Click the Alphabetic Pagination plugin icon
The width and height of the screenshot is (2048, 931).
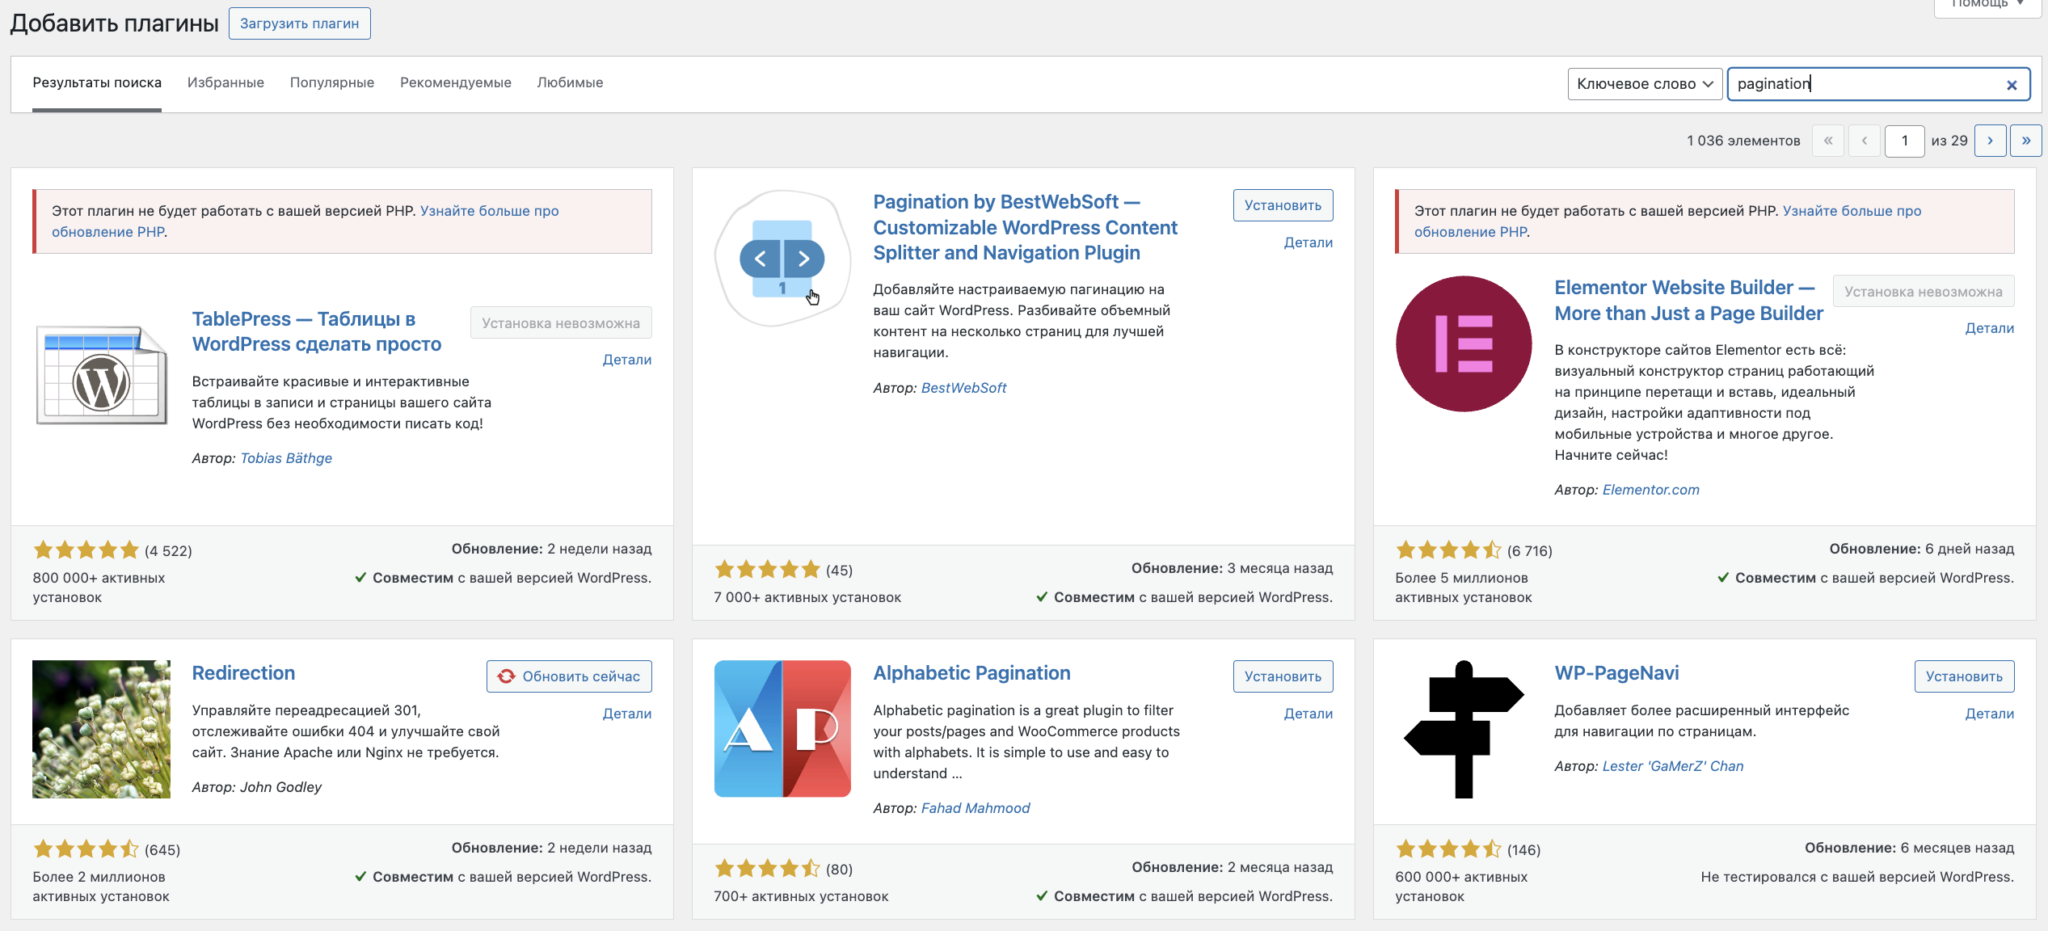click(x=782, y=729)
